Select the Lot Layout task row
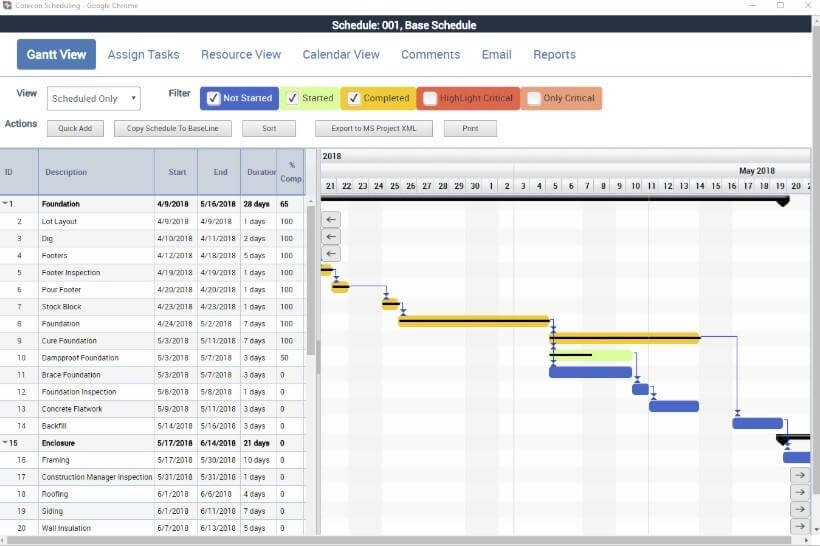 click(152, 222)
